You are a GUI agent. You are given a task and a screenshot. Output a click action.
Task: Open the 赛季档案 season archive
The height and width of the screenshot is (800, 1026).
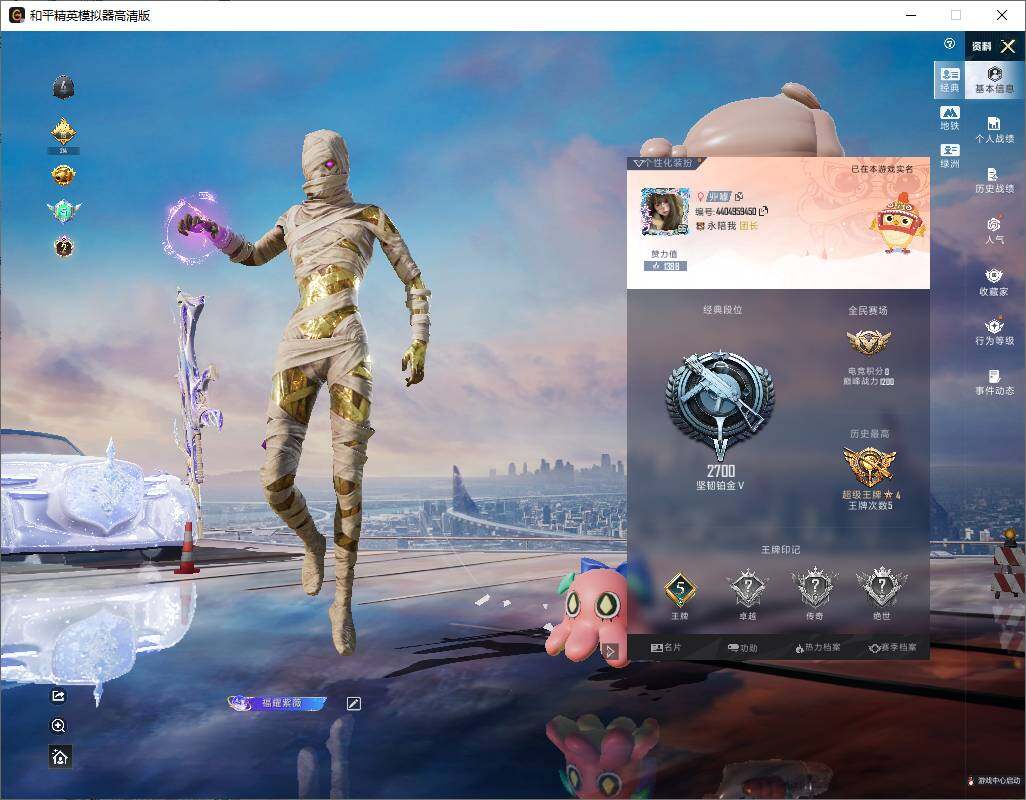[x=893, y=648]
